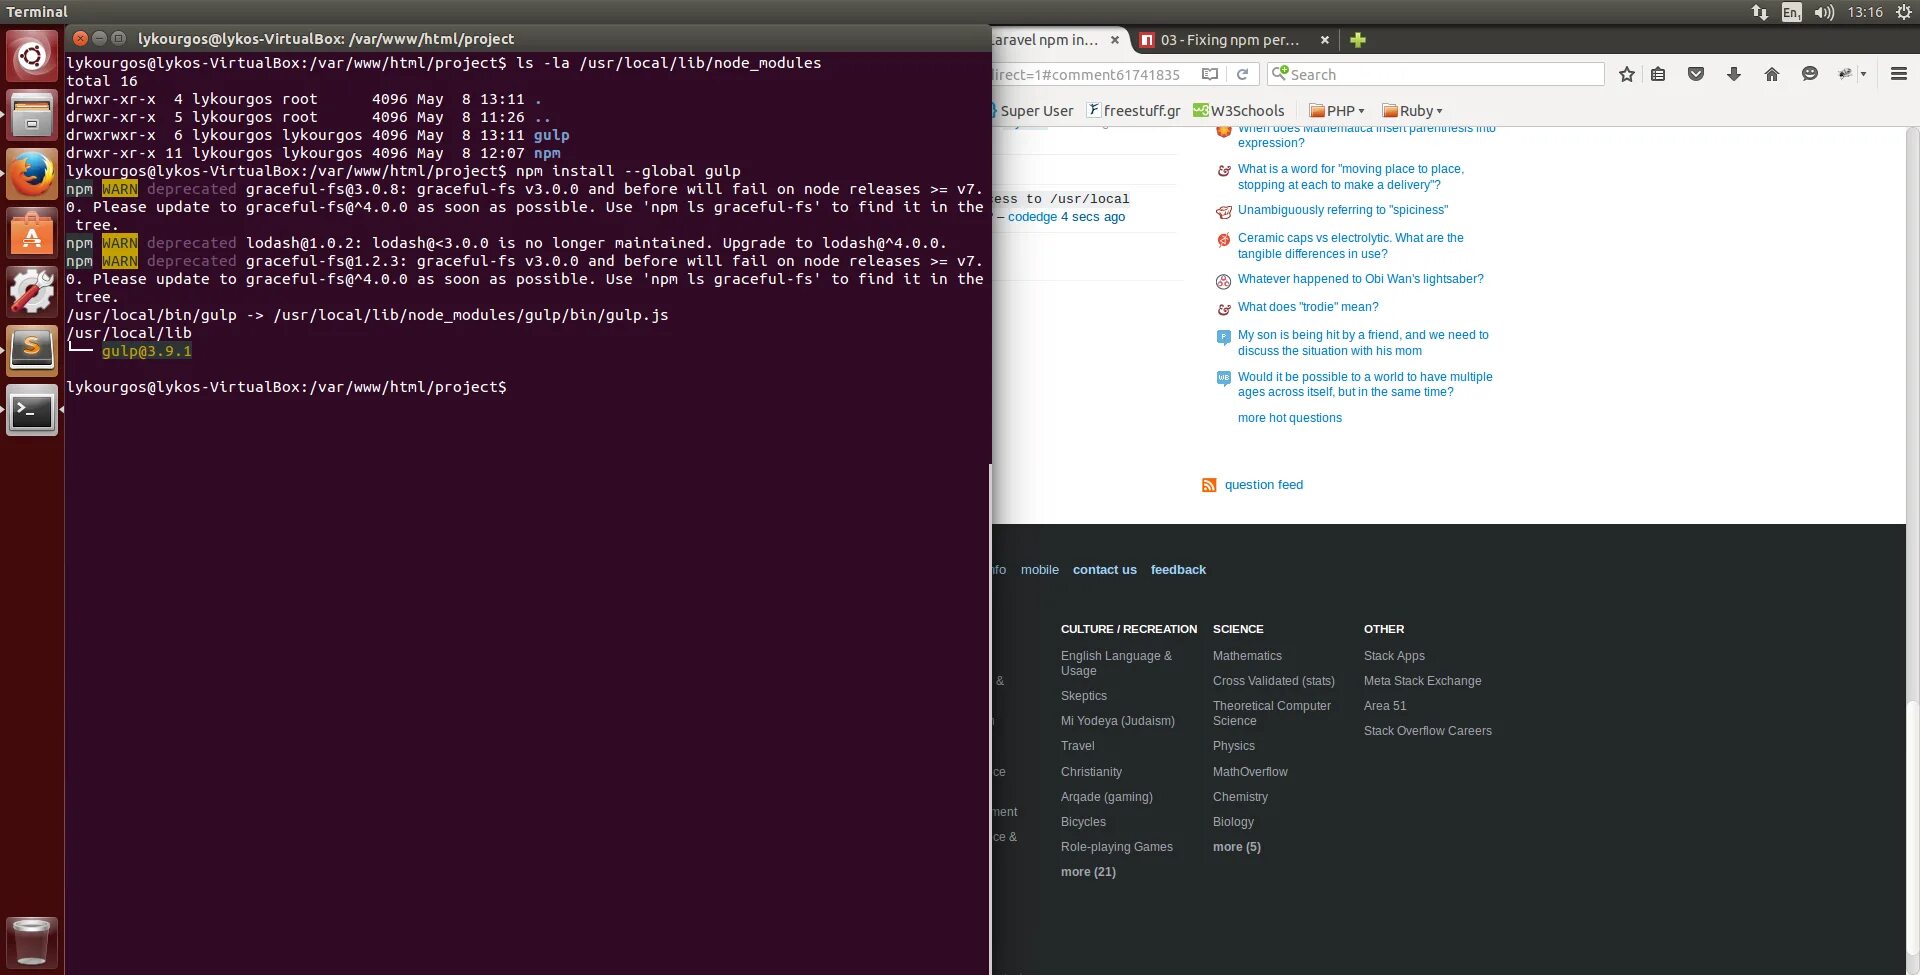The width and height of the screenshot is (1920, 975).
Task: Close the 'aravel npm in...' Firefox tab
Action: [1115, 40]
